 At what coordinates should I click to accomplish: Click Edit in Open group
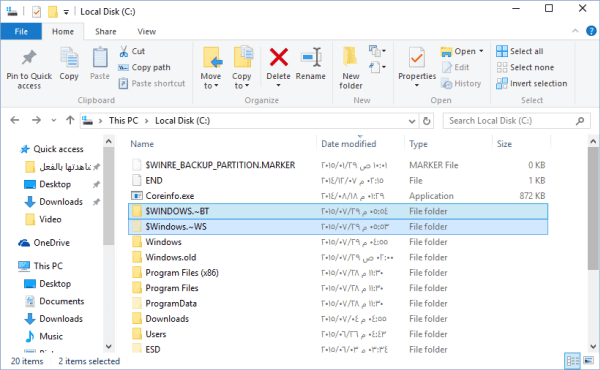tap(455, 67)
